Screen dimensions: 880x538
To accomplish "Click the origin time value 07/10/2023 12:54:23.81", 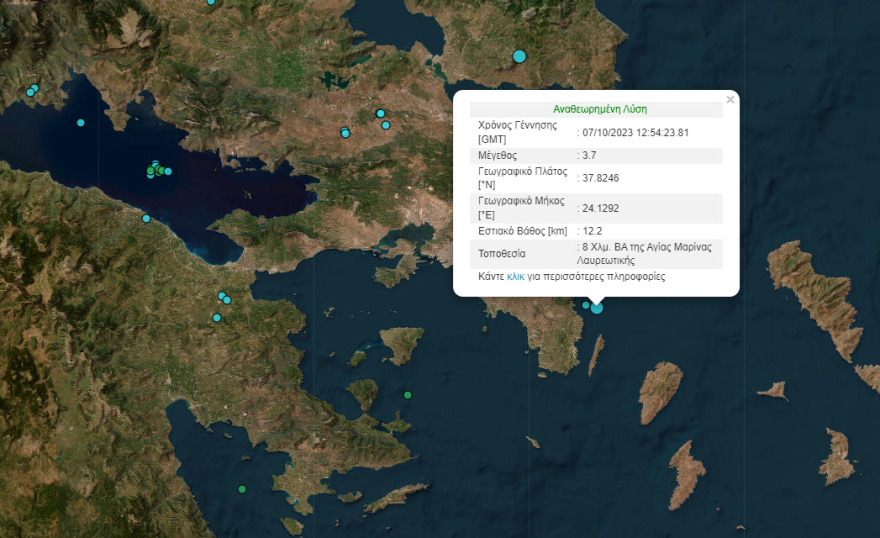I will pyautogui.click(x=635, y=132).
